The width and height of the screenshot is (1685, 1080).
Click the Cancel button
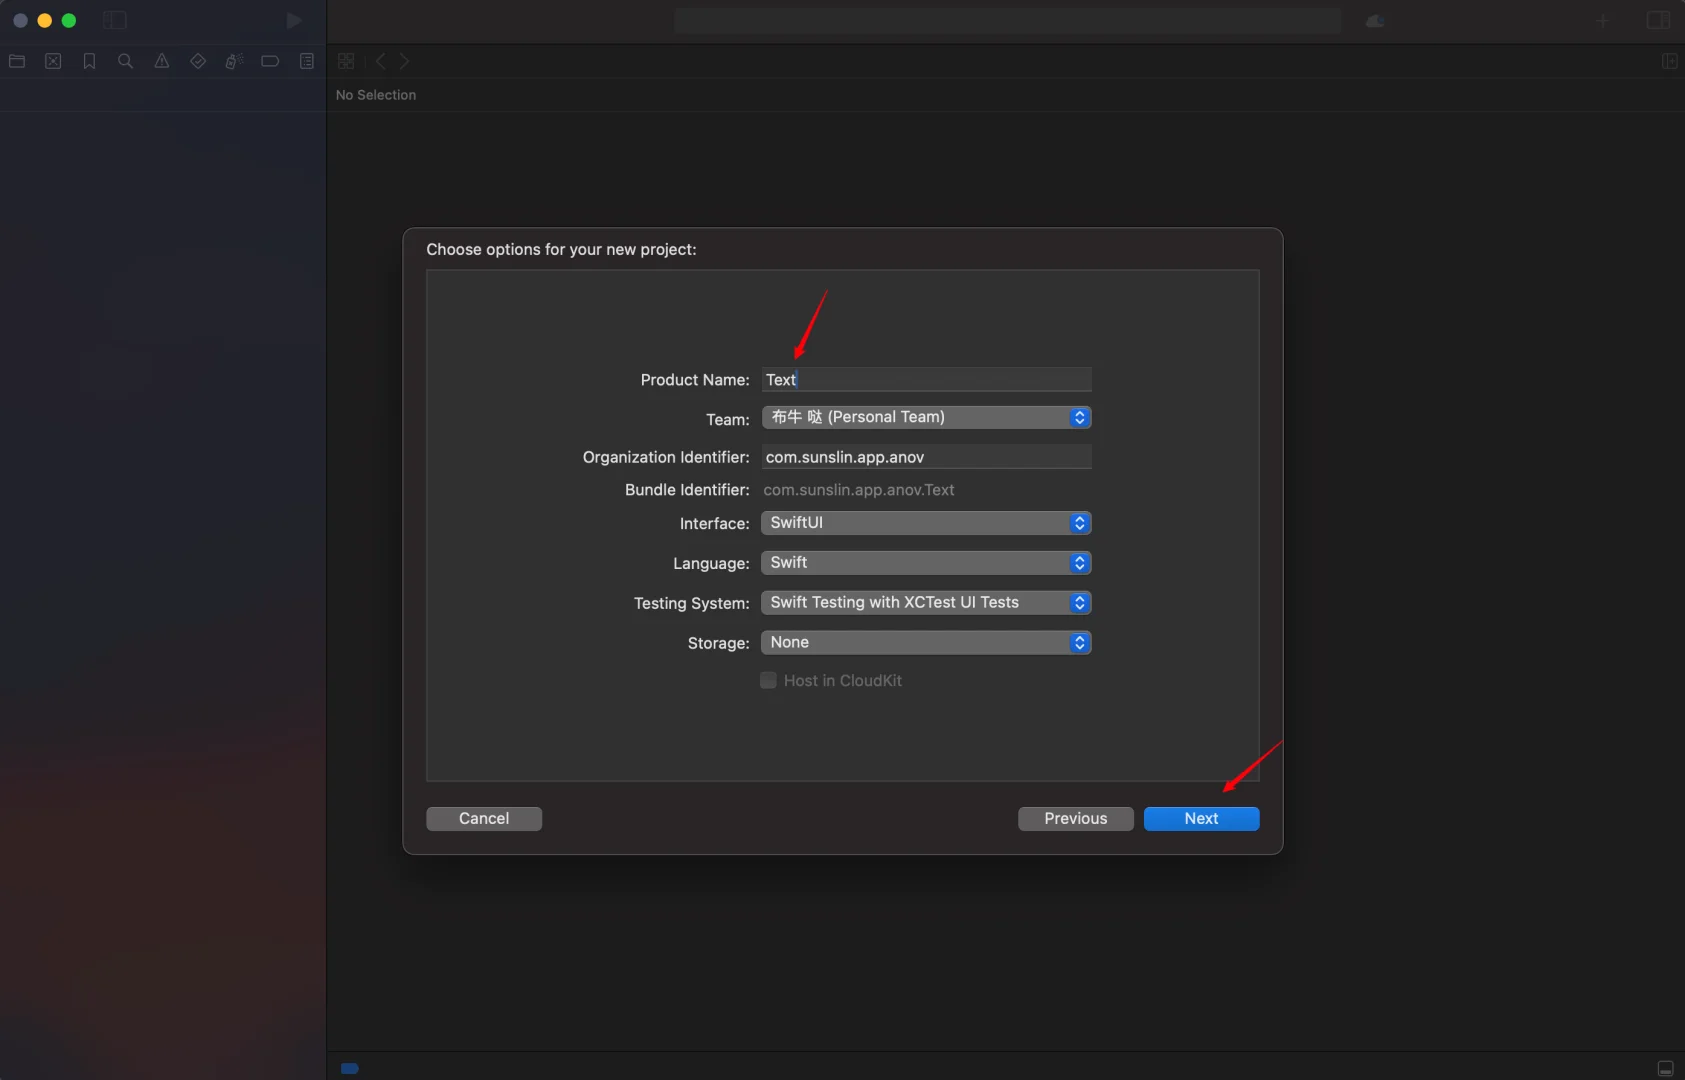(x=483, y=818)
